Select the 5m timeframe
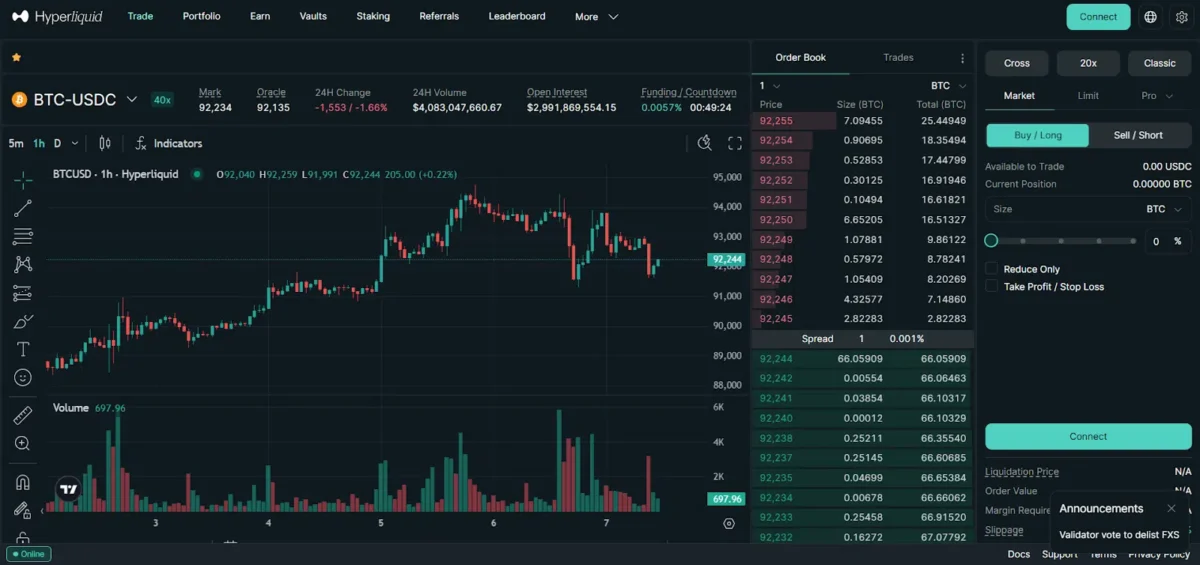 16,143
